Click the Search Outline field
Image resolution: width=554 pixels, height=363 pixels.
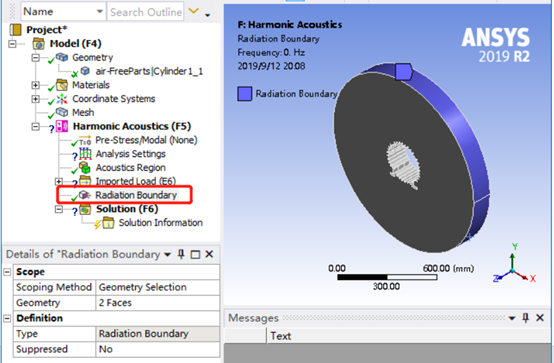click(146, 12)
